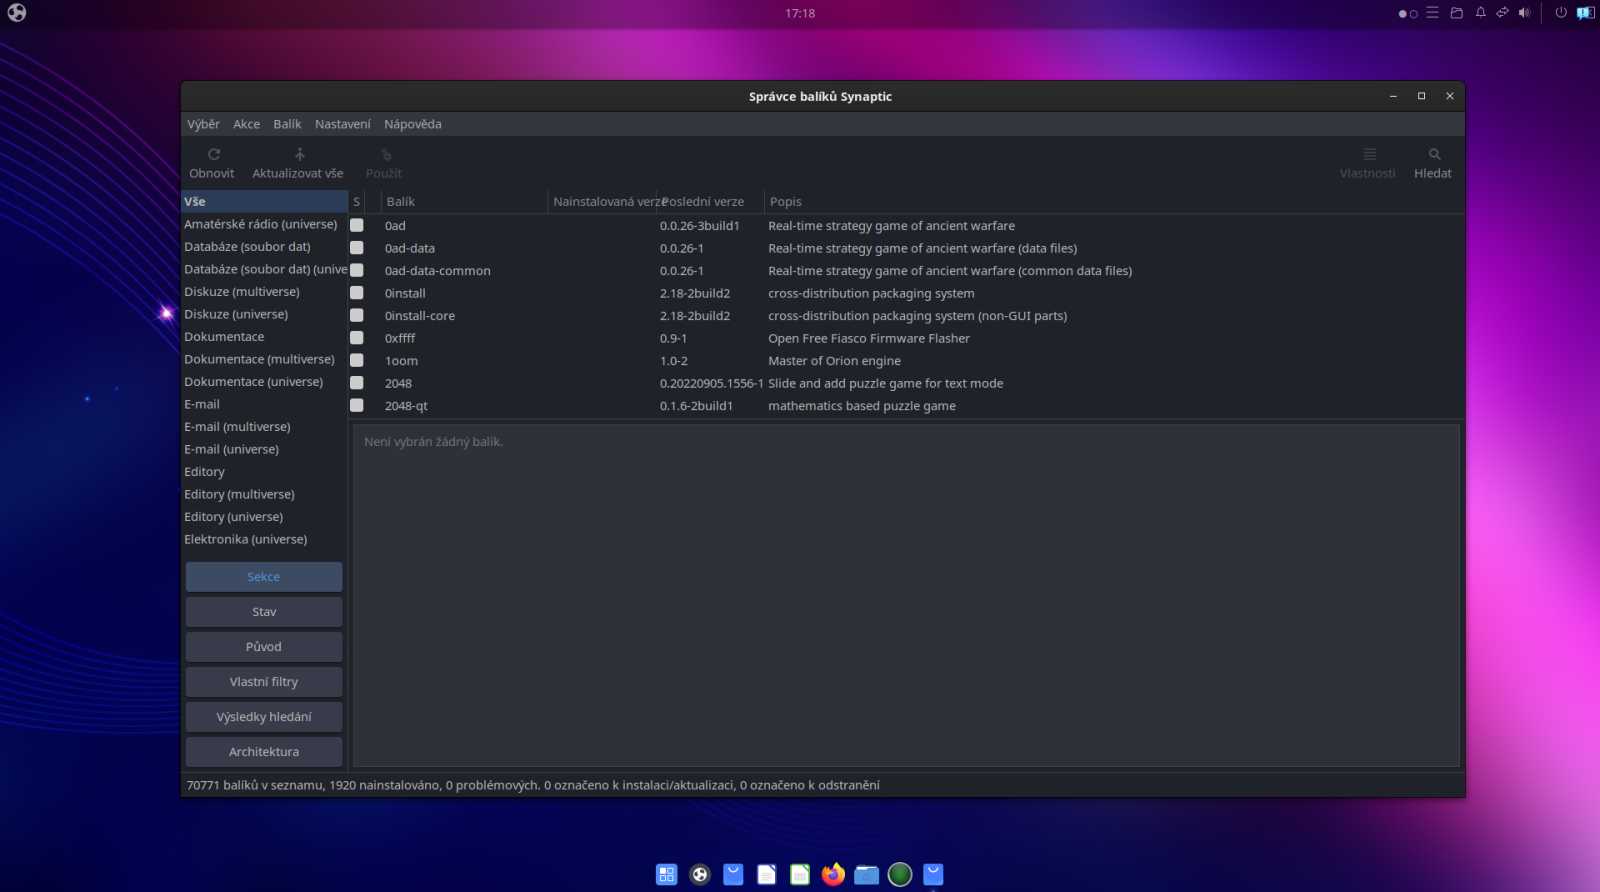The height and width of the screenshot is (892, 1600).
Task: Sort by the Poslední verze column header
Action: coord(710,202)
